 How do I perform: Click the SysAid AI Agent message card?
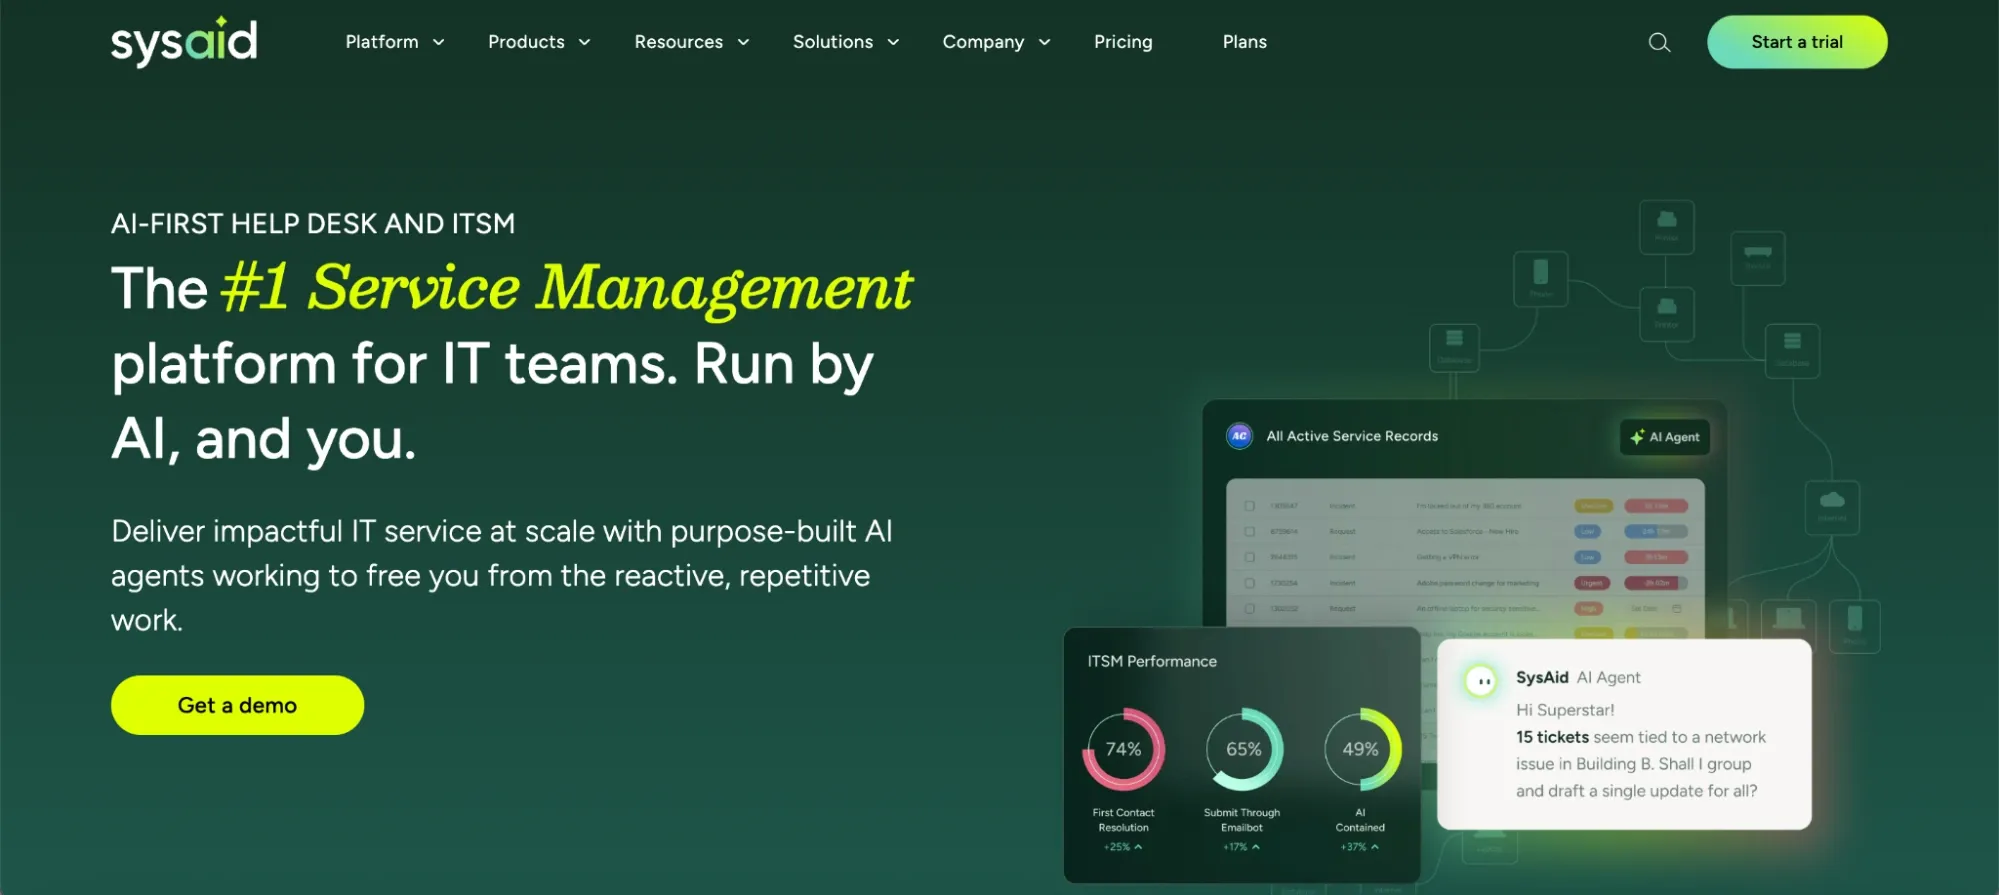coord(1623,735)
